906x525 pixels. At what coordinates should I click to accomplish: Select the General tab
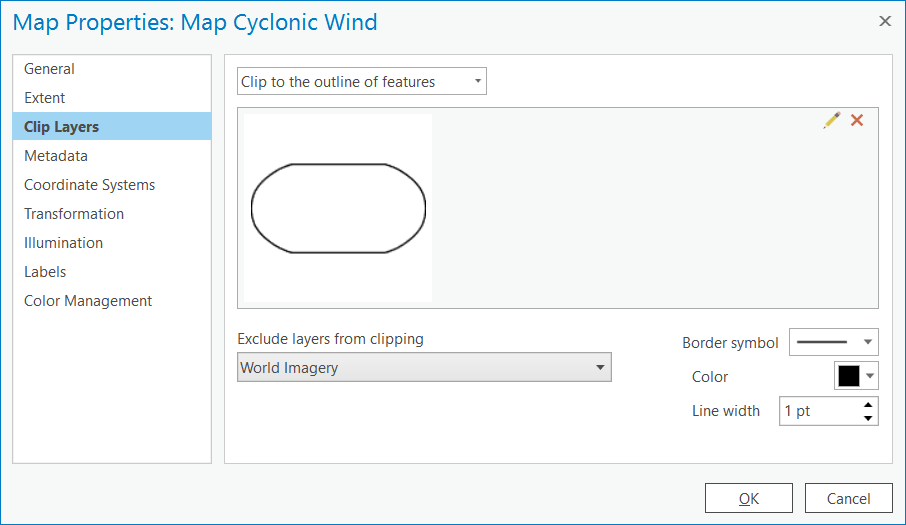click(50, 69)
